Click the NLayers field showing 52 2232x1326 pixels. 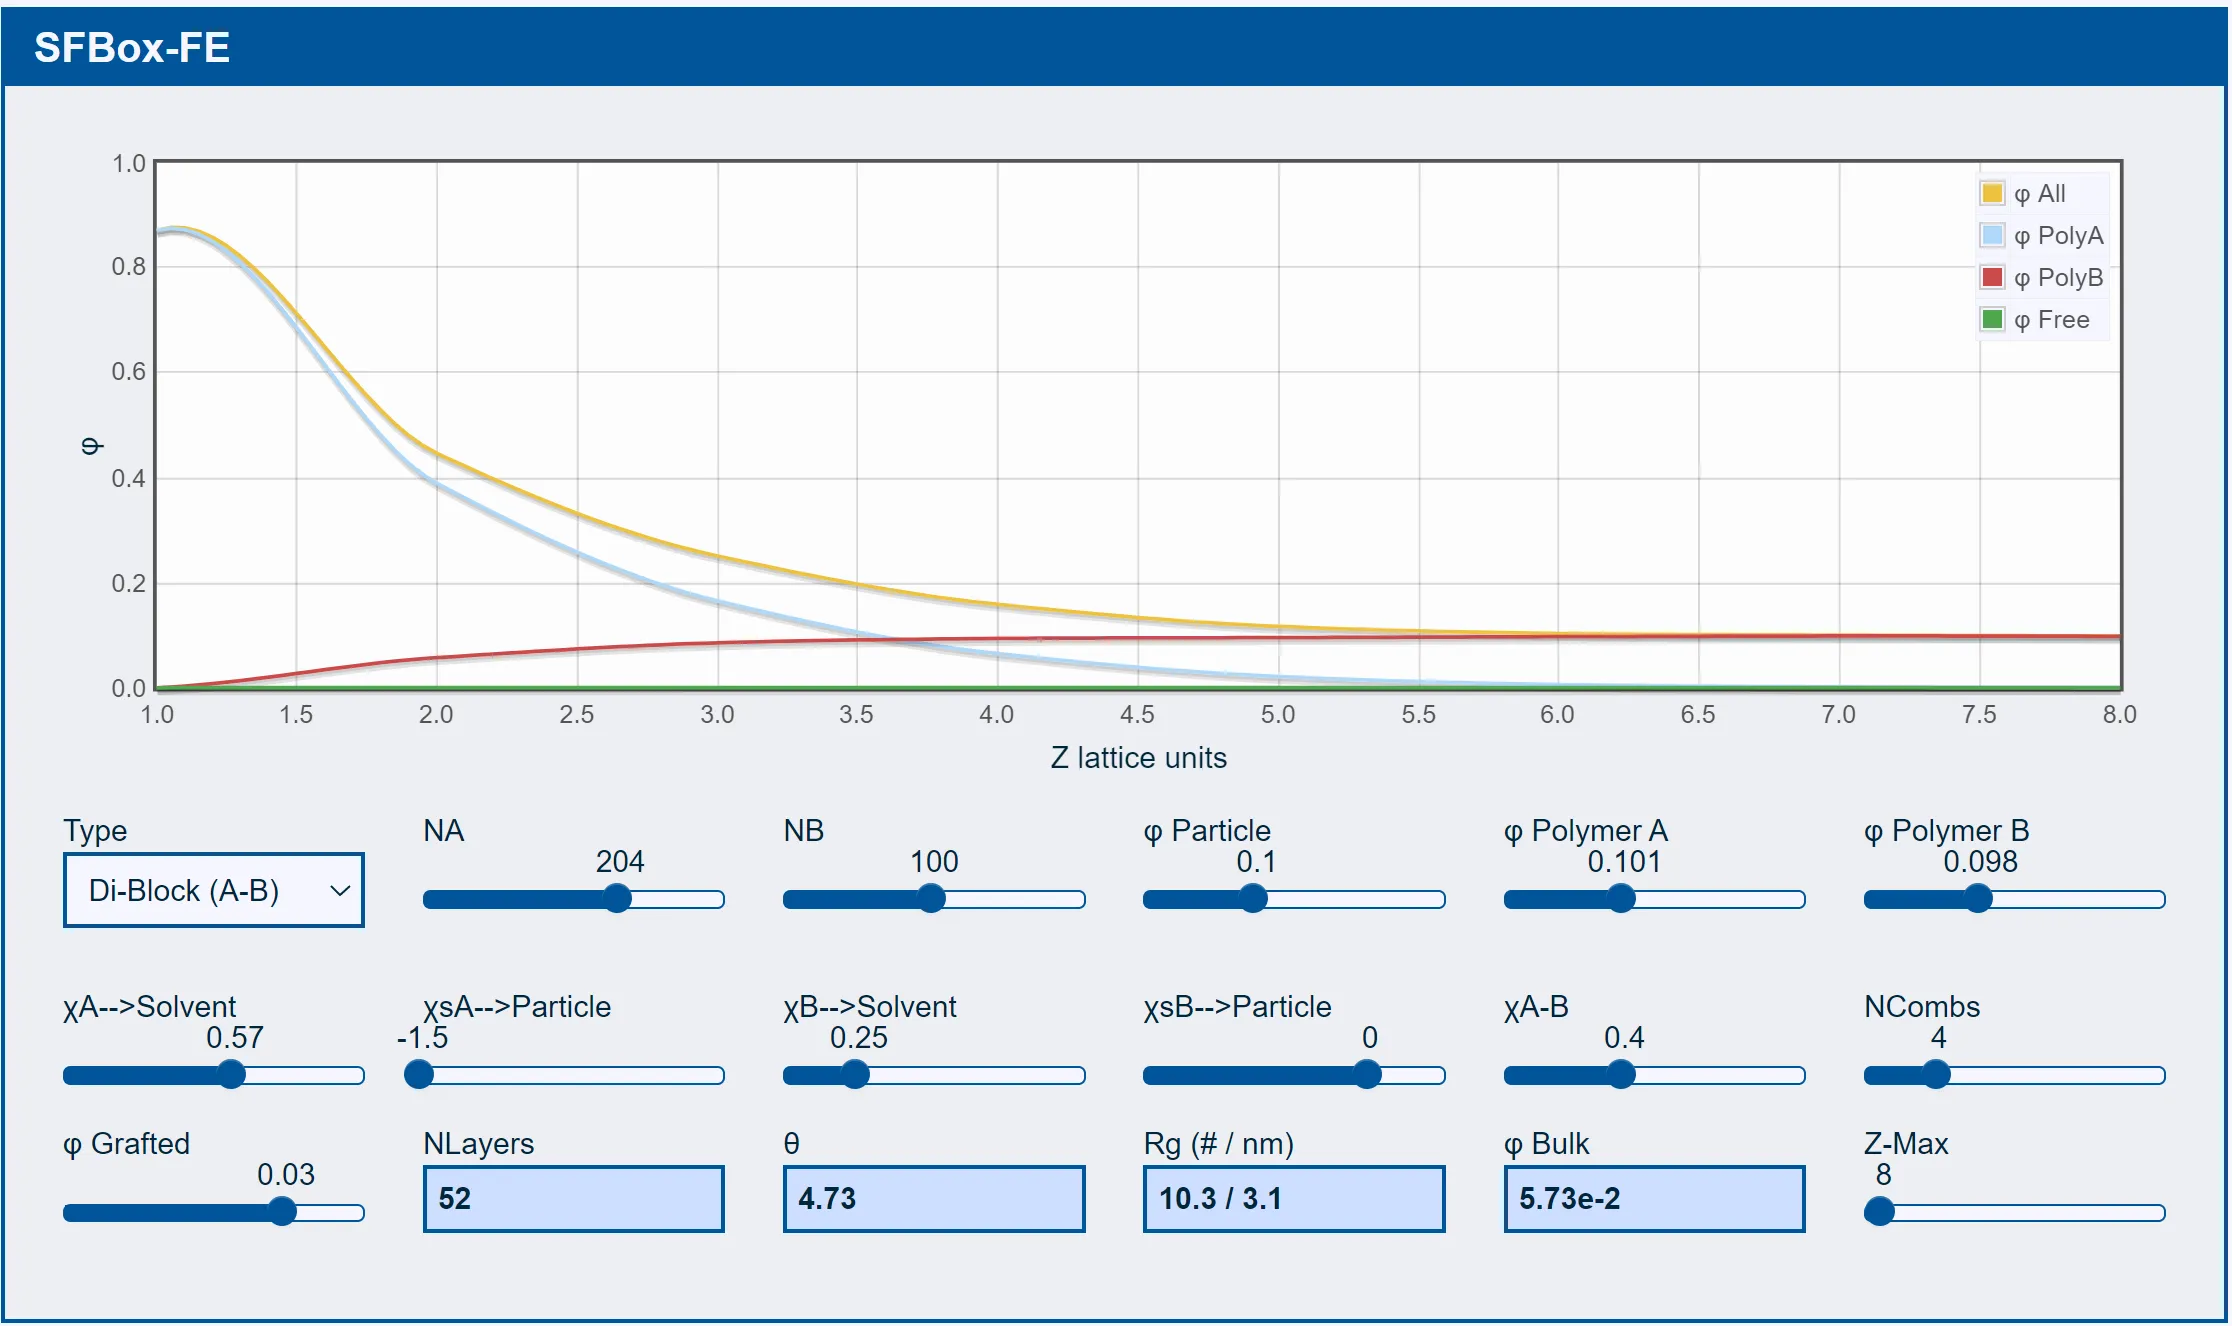point(574,1199)
